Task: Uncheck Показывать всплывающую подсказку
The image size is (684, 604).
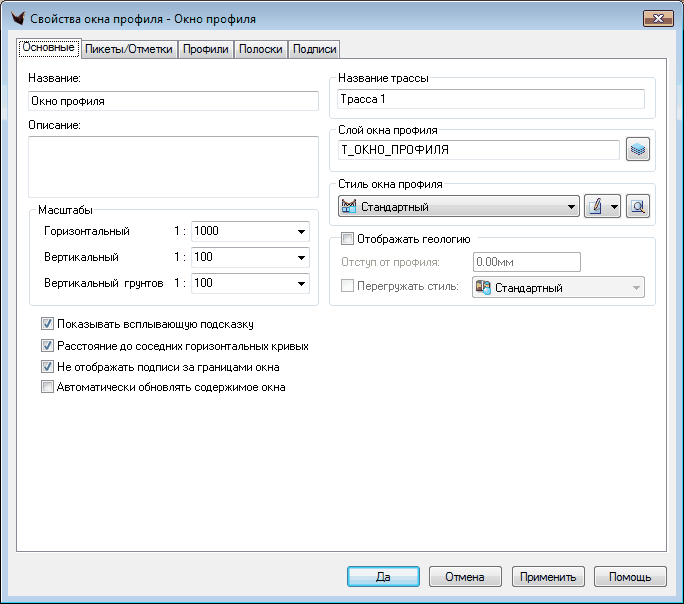Action: pos(47,324)
